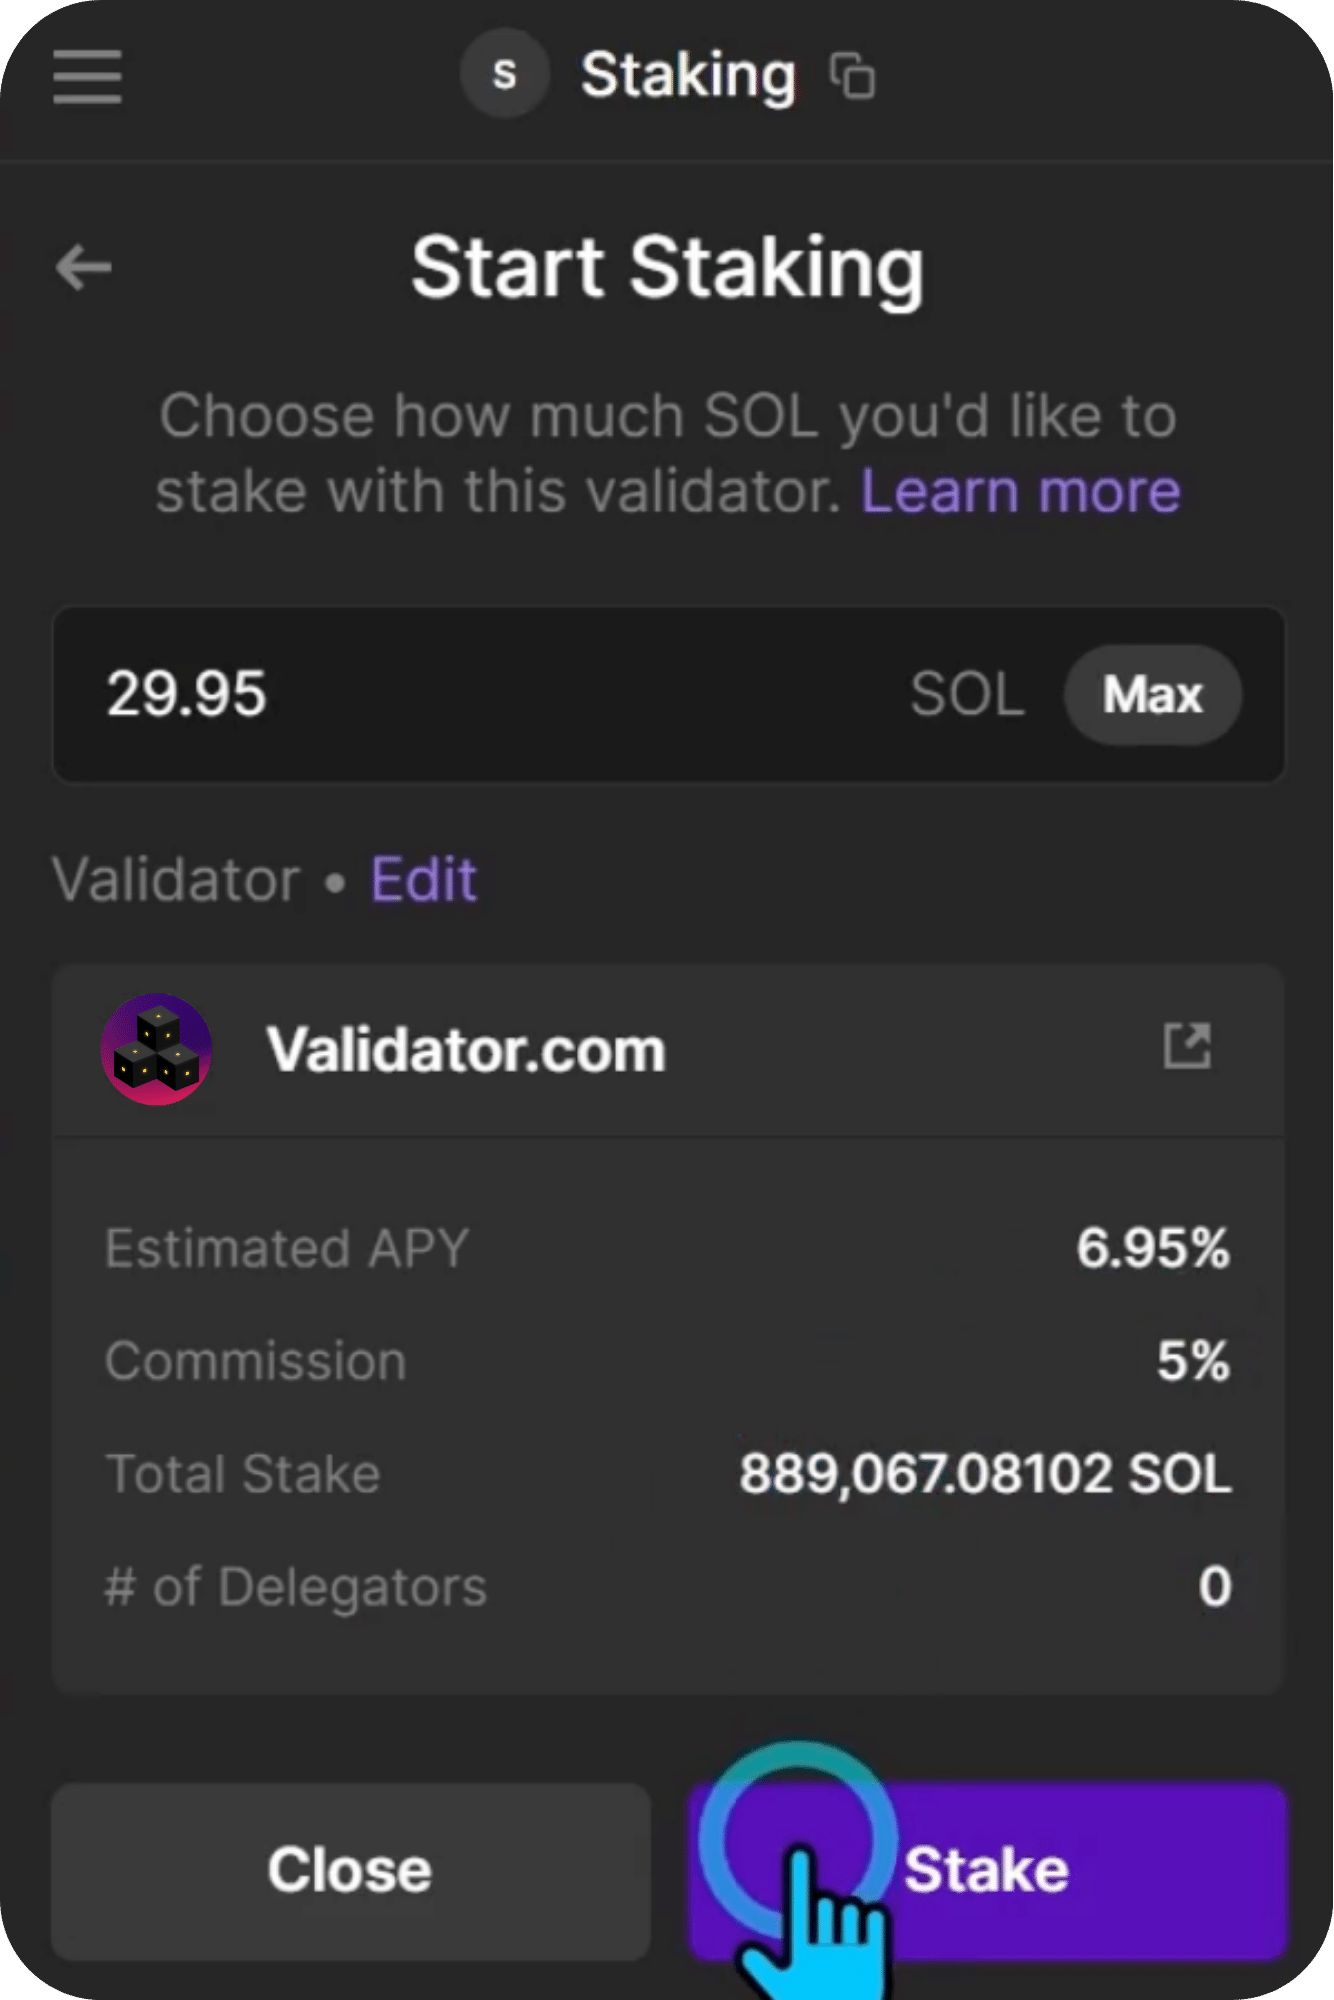
Task: Select the Validator.com name
Action: tap(466, 1050)
